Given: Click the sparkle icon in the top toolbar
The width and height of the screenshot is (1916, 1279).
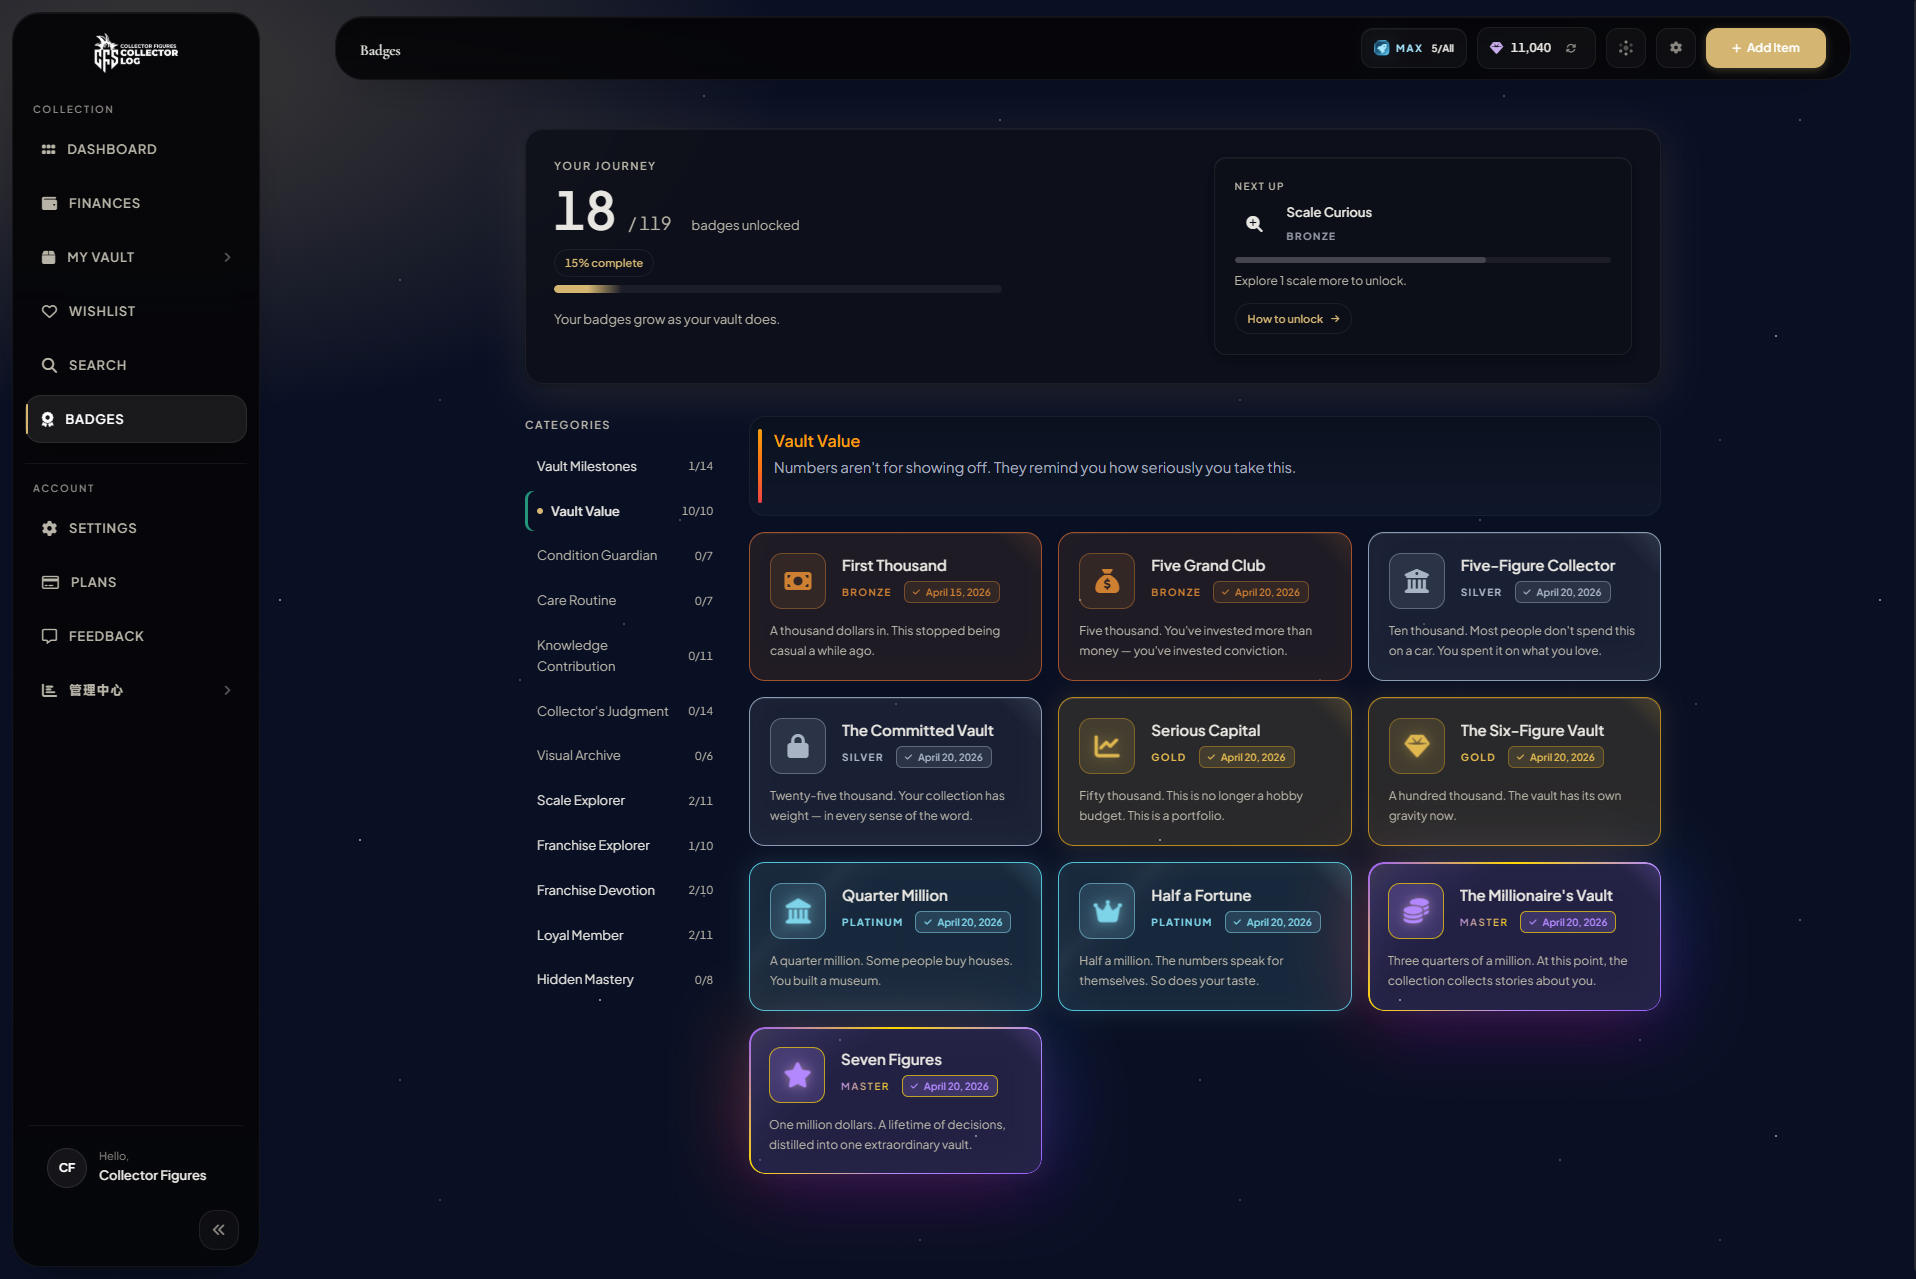Looking at the screenshot, I should [x=1625, y=47].
